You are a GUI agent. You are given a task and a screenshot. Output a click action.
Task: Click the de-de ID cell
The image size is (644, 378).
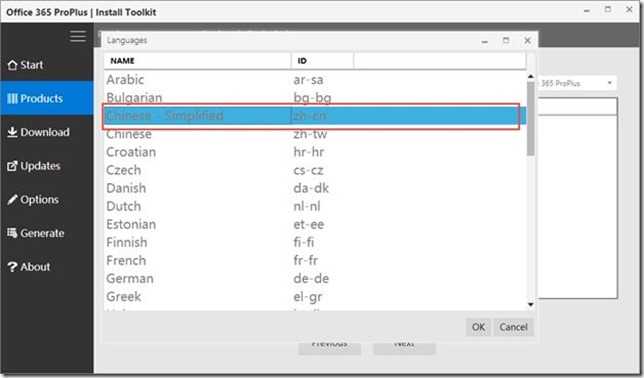[311, 279]
